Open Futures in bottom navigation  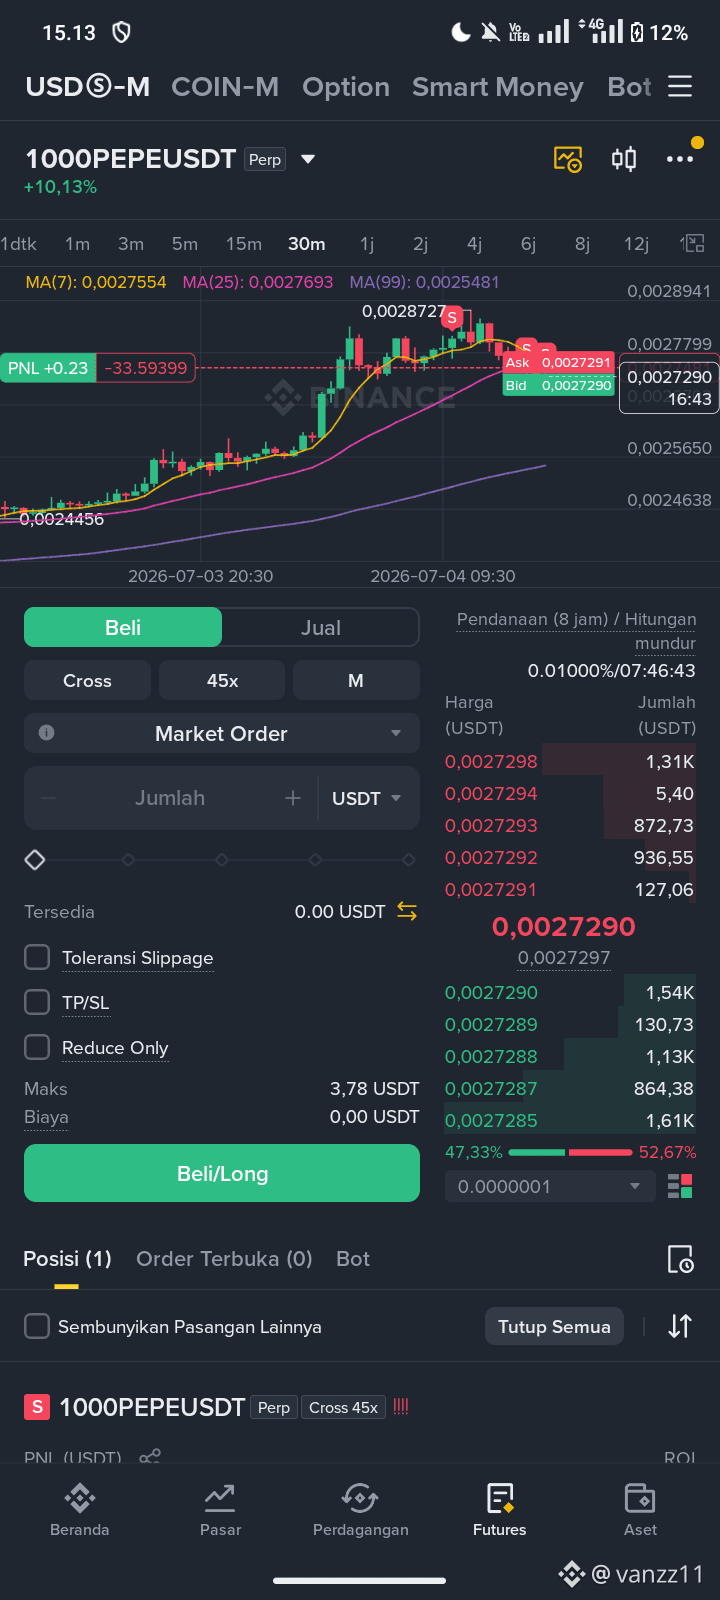500,1510
